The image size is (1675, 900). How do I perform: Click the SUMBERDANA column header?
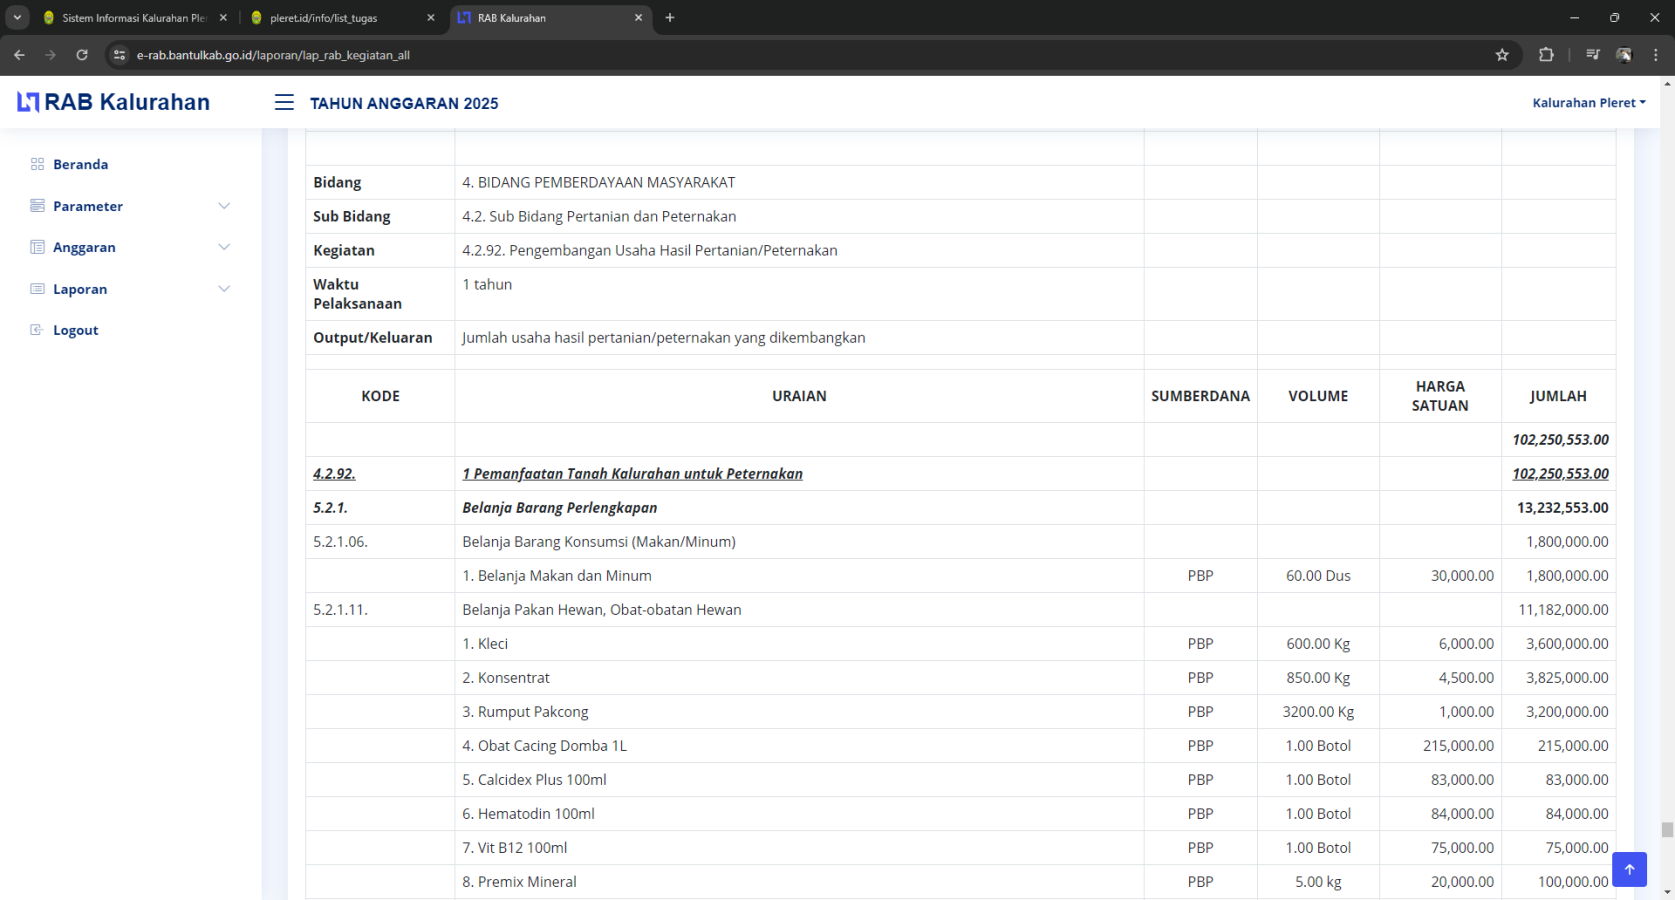[x=1200, y=396]
